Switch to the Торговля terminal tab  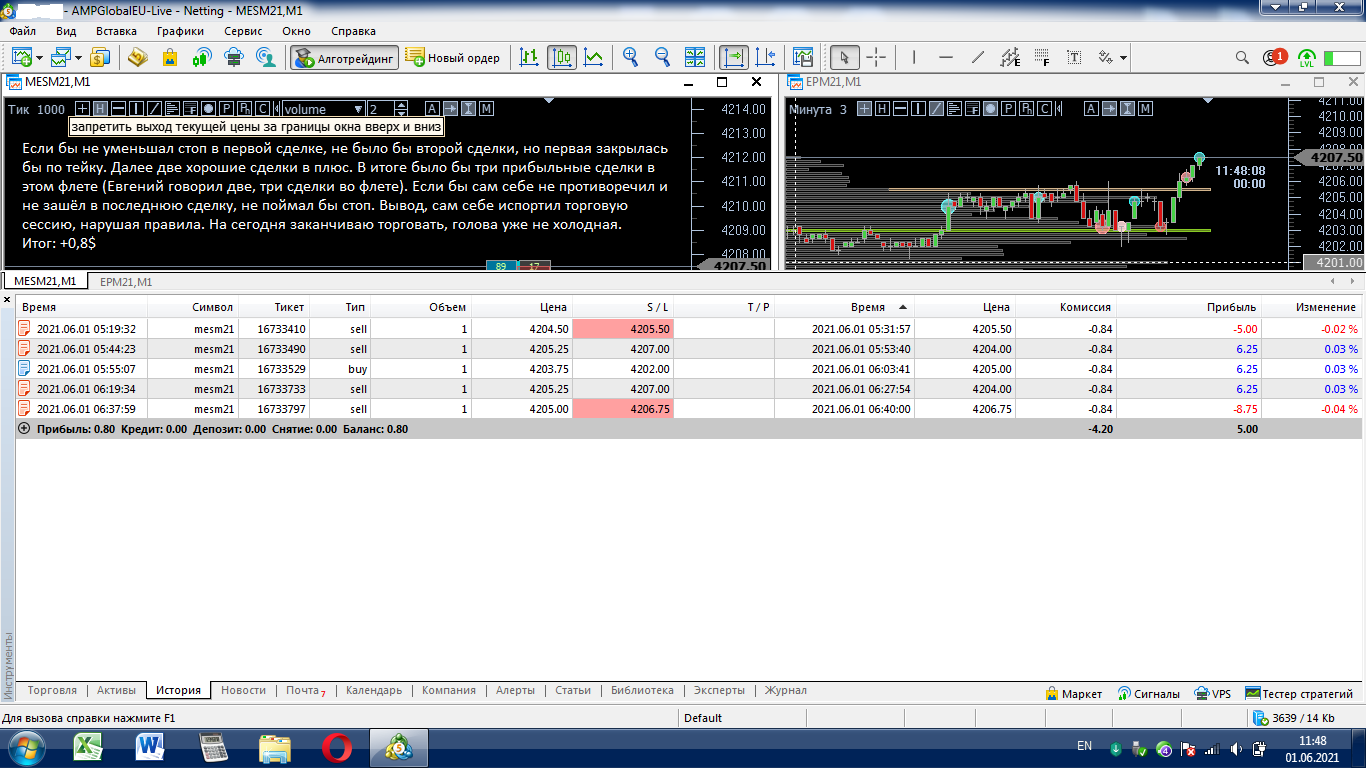pyautogui.click(x=52, y=690)
